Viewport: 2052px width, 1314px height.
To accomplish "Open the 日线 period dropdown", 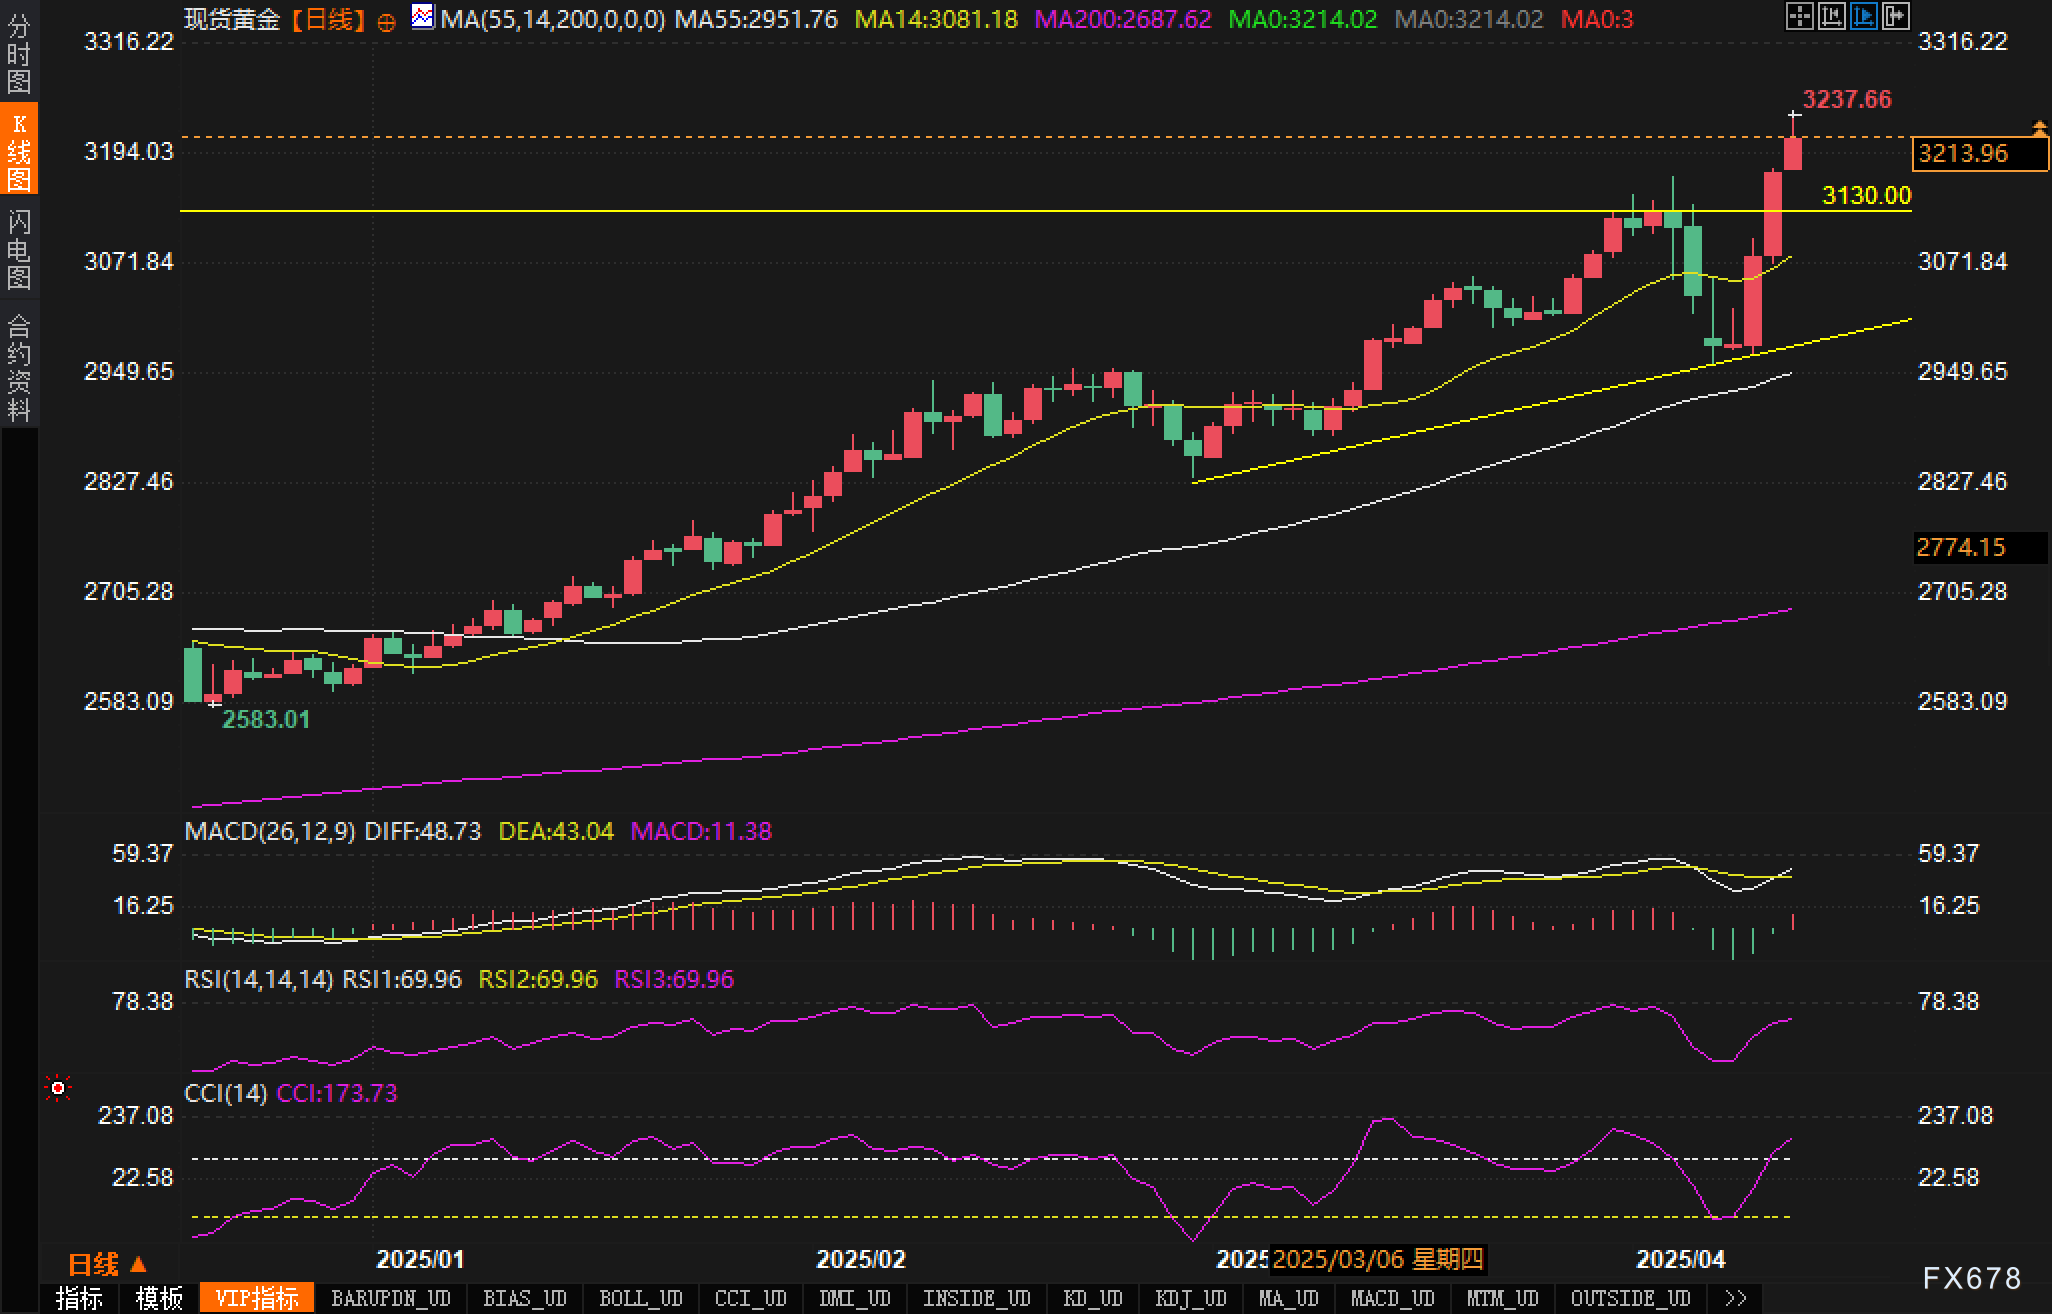I will [x=108, y=1264].
